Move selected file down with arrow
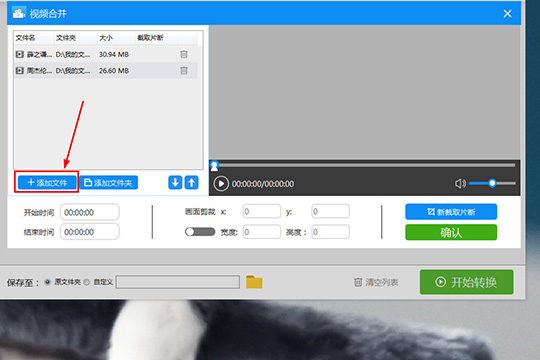Screen dimensions: 540x360 click(175, 182)
